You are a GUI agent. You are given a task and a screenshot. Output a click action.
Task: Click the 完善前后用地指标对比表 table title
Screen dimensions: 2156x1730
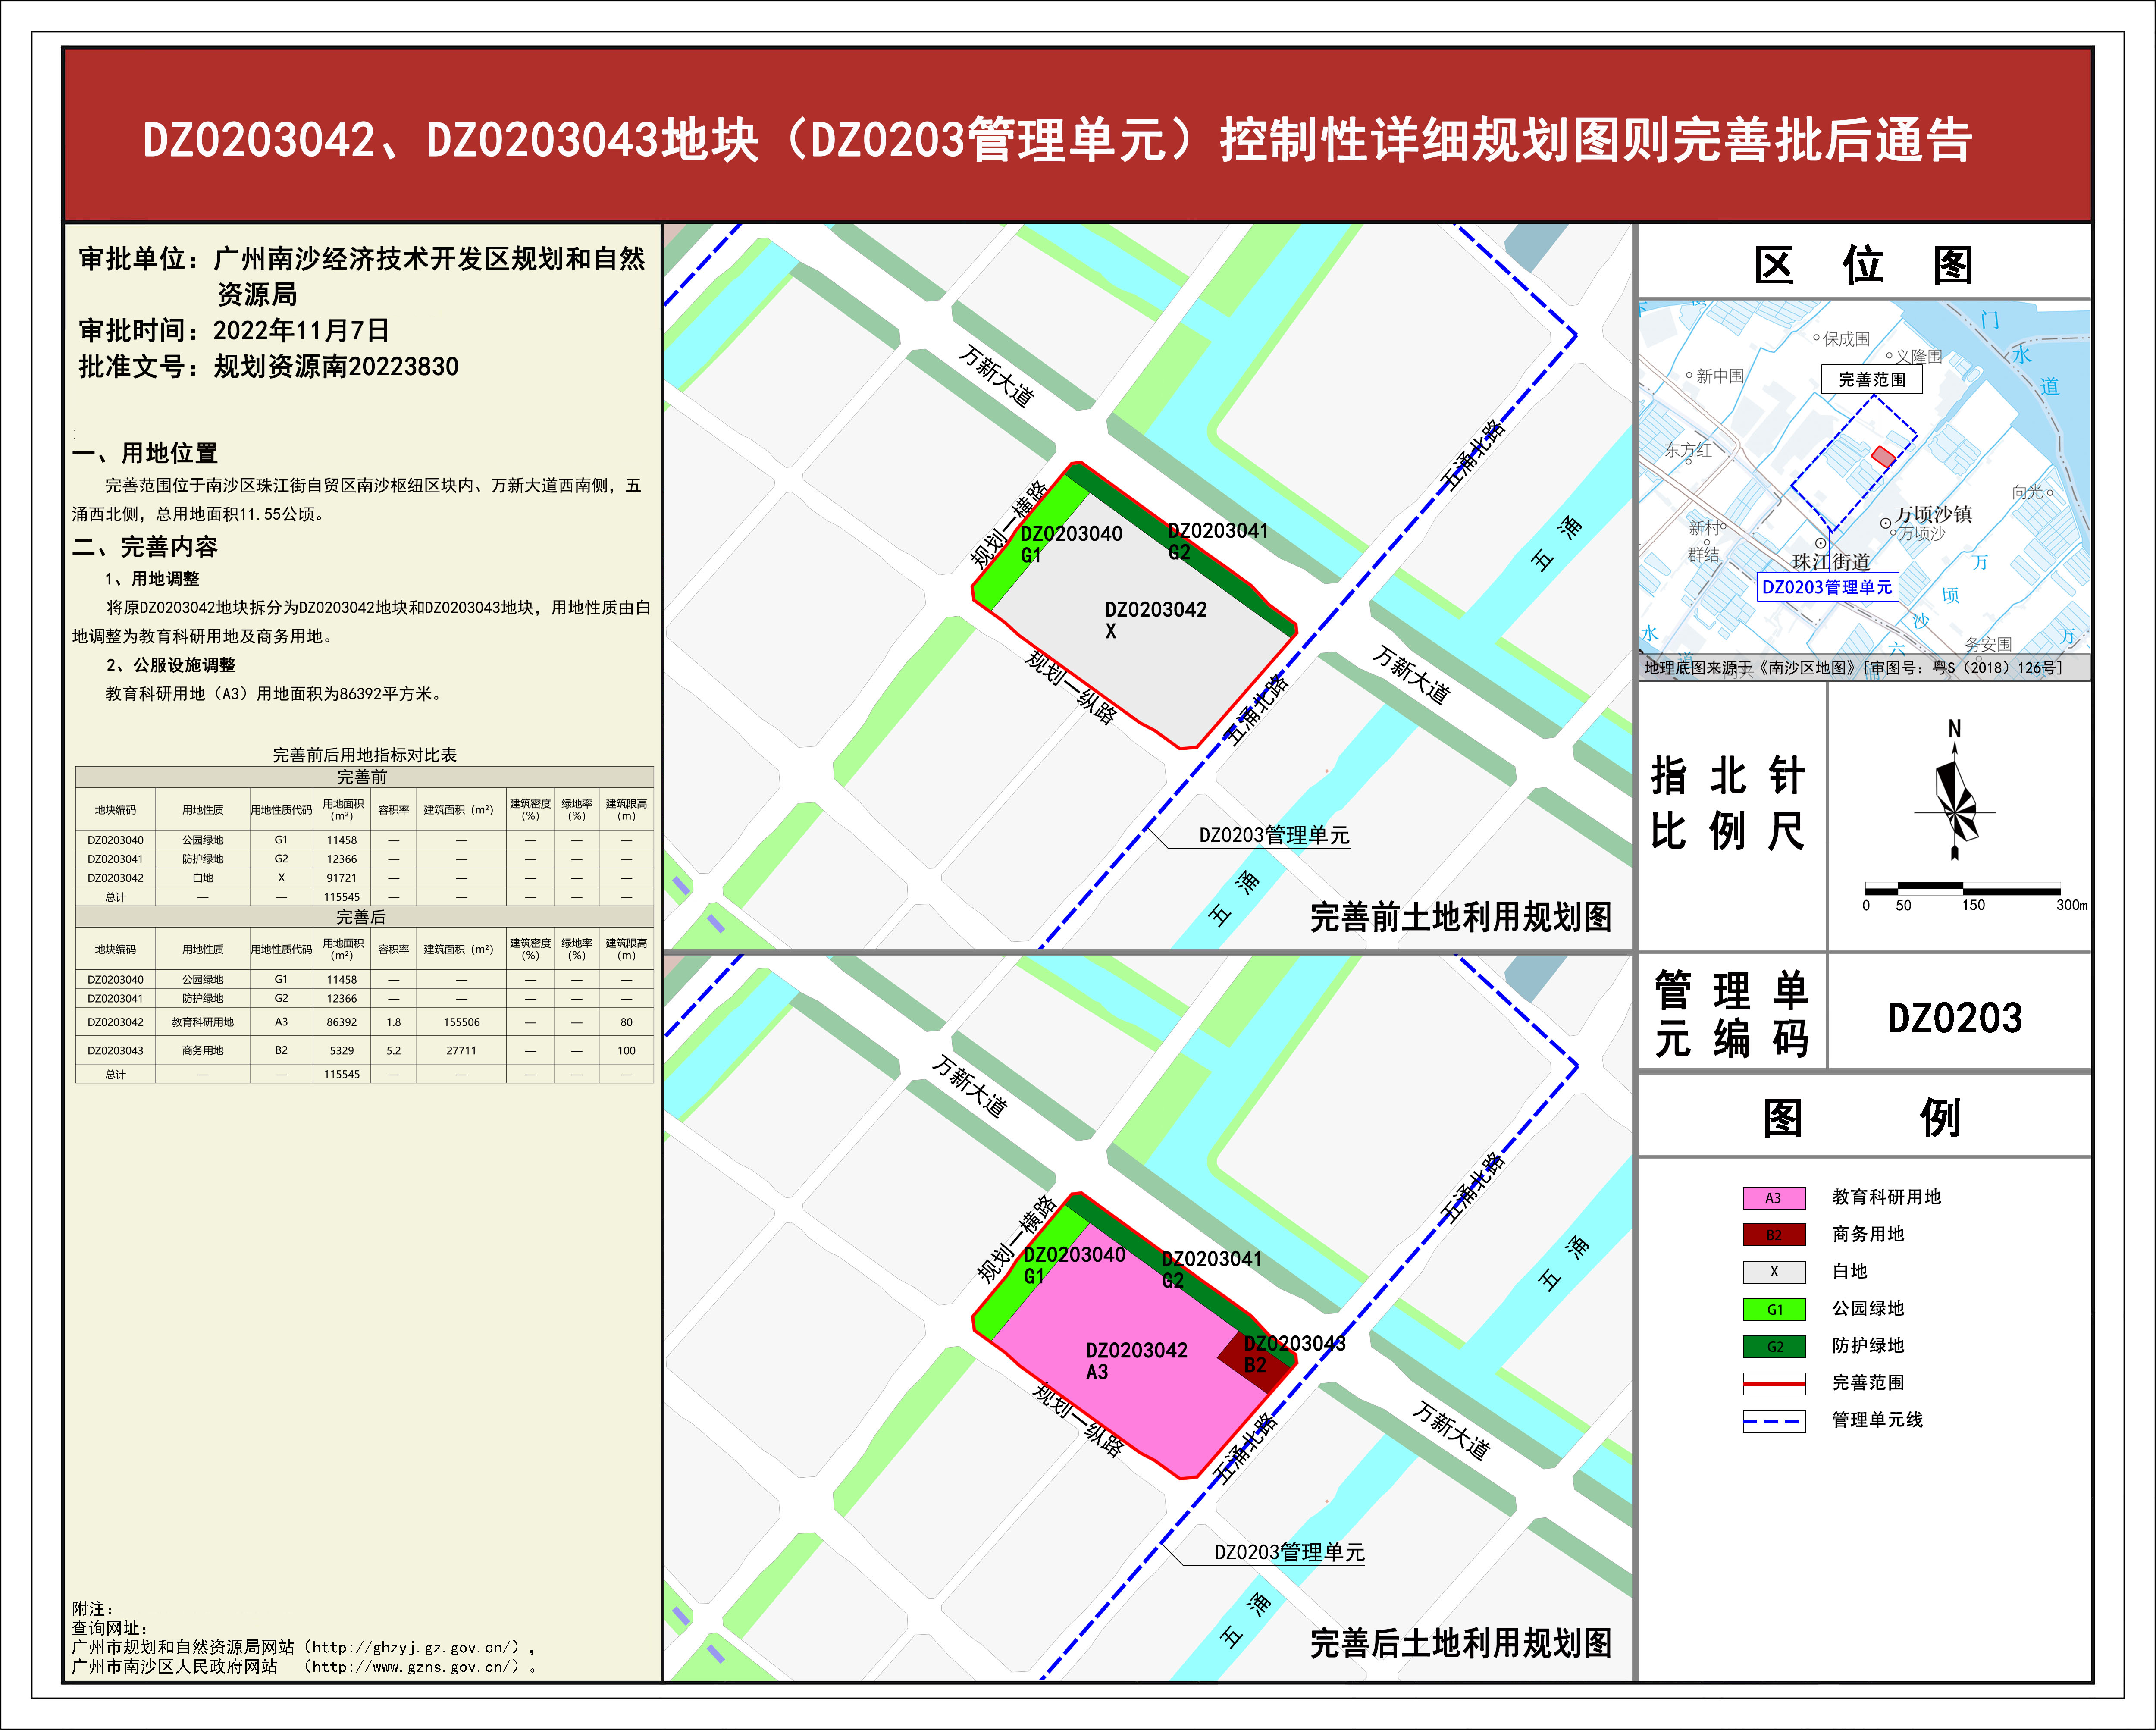(364, 755)
